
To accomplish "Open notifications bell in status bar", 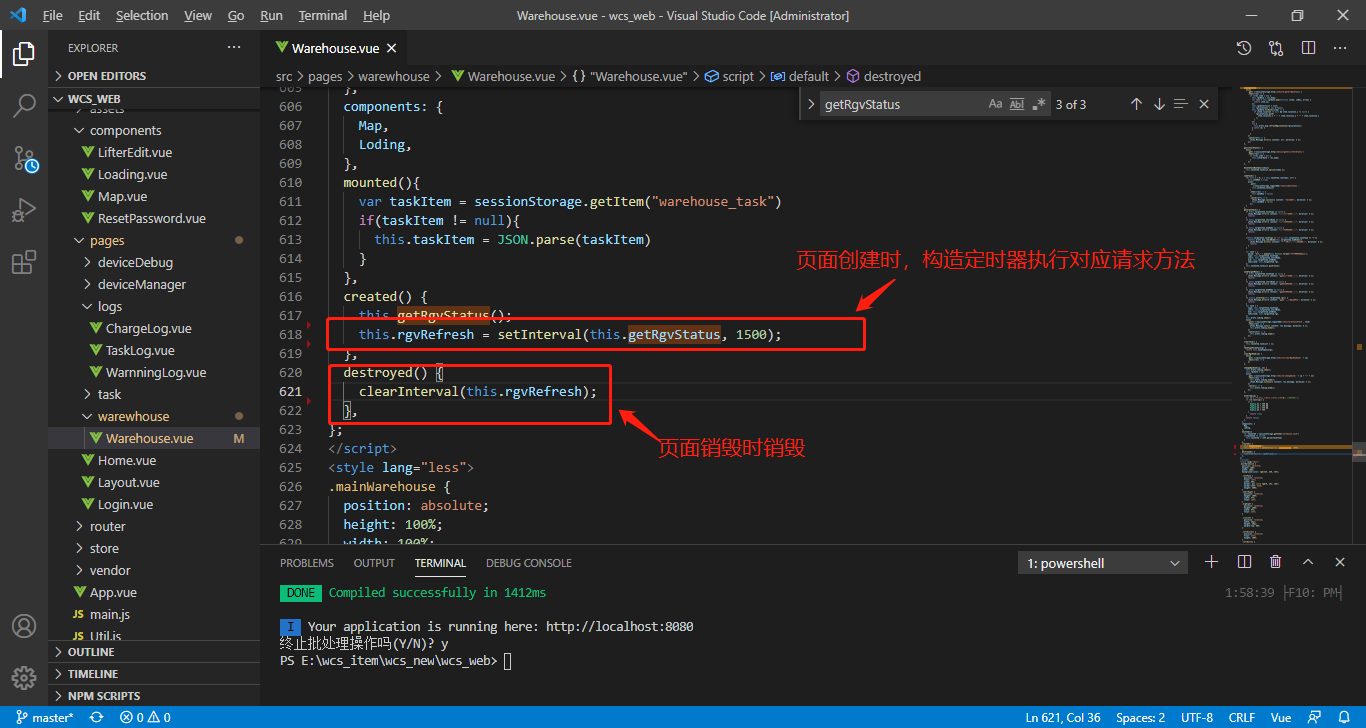I will tap(1345, 717).
